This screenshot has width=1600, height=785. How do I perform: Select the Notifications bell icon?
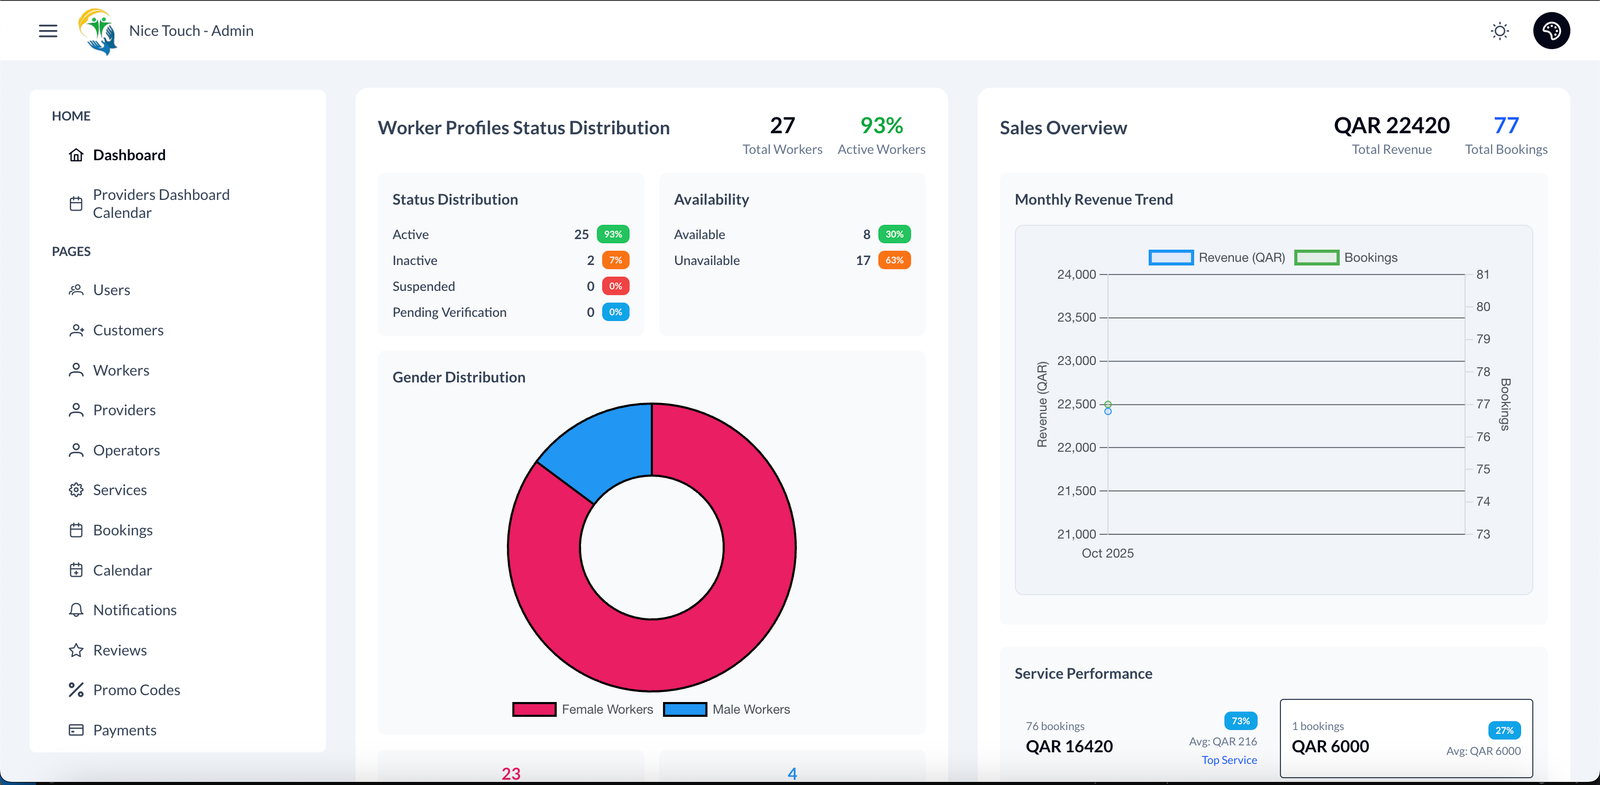76,610
